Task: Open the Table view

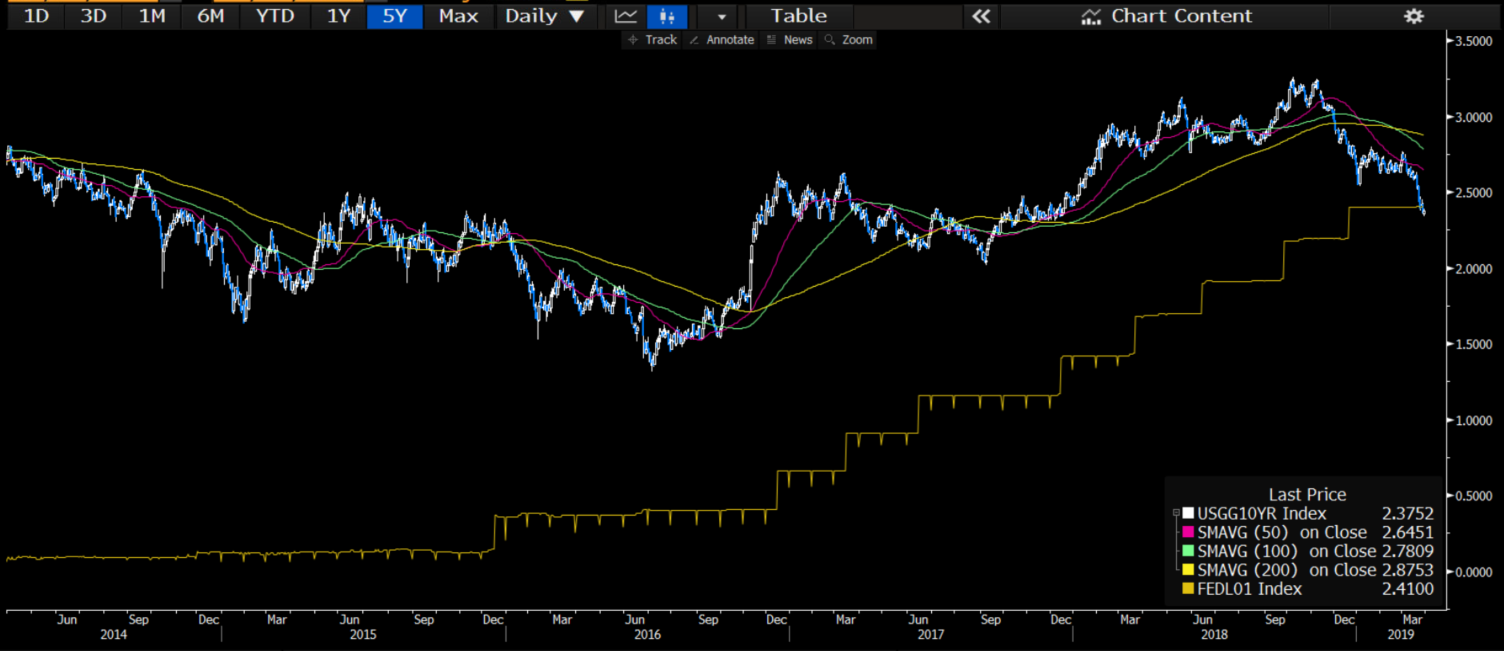Action: [799, 16]
